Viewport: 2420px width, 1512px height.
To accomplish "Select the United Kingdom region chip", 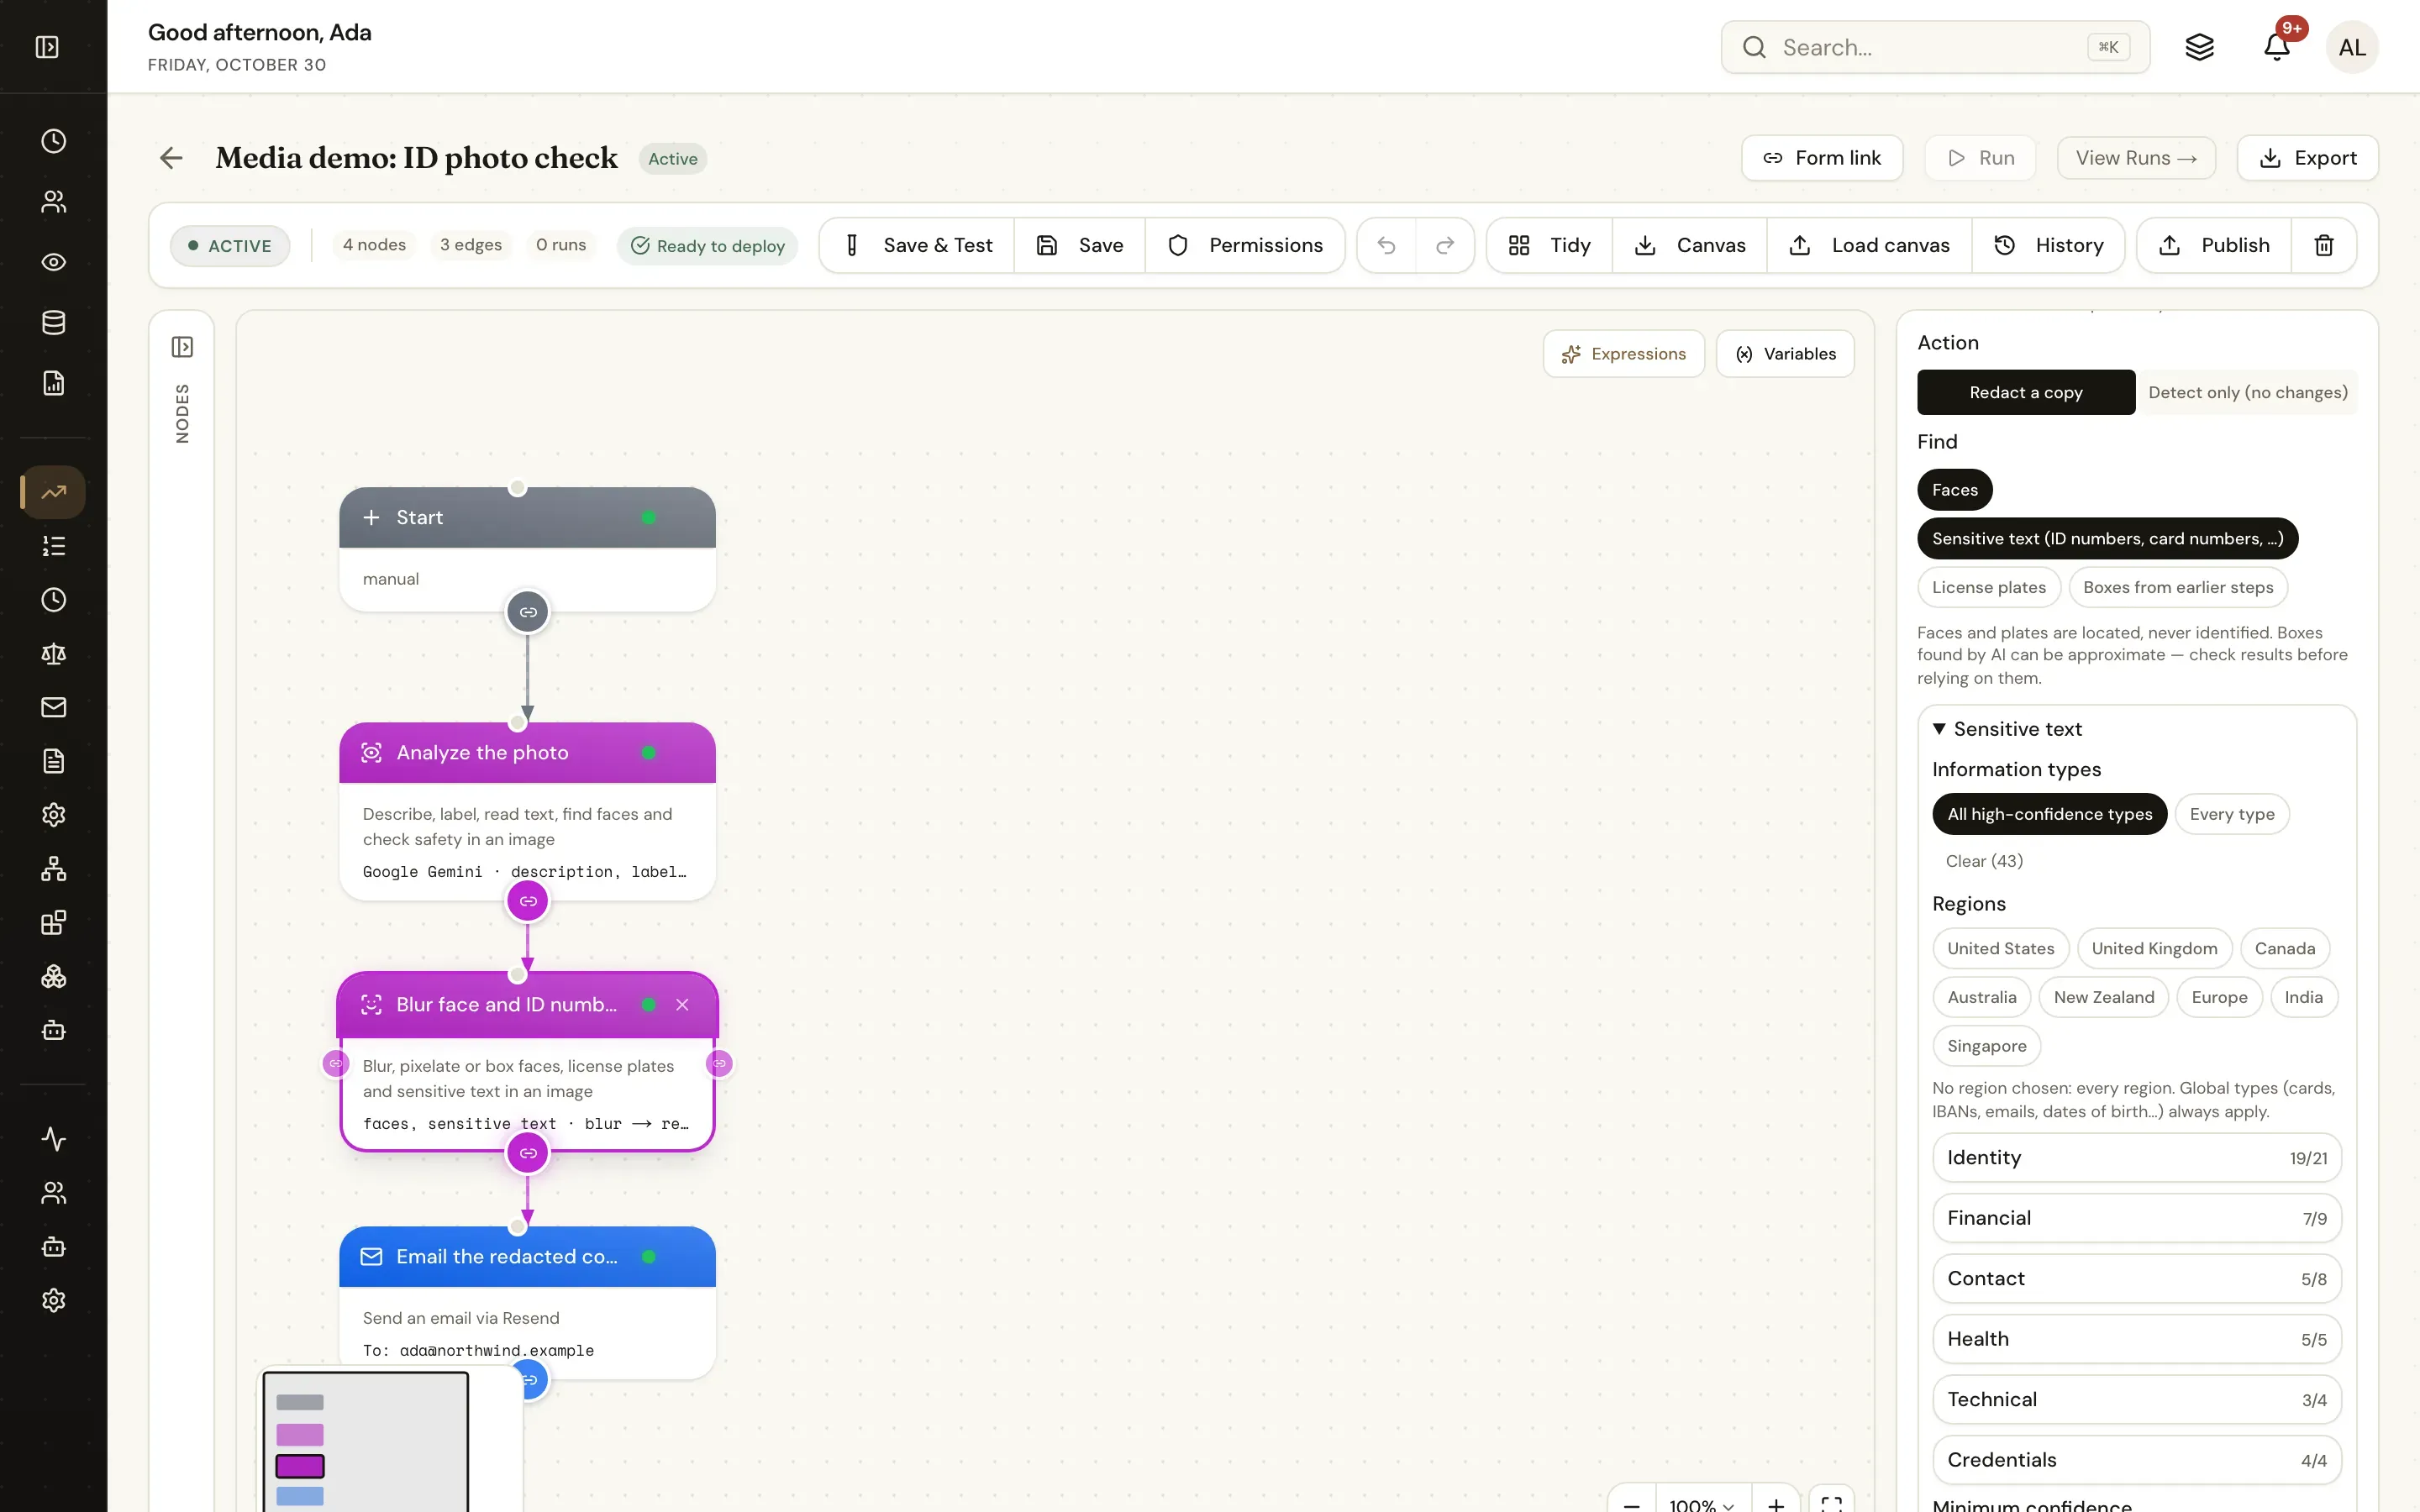I will 2154,948.
